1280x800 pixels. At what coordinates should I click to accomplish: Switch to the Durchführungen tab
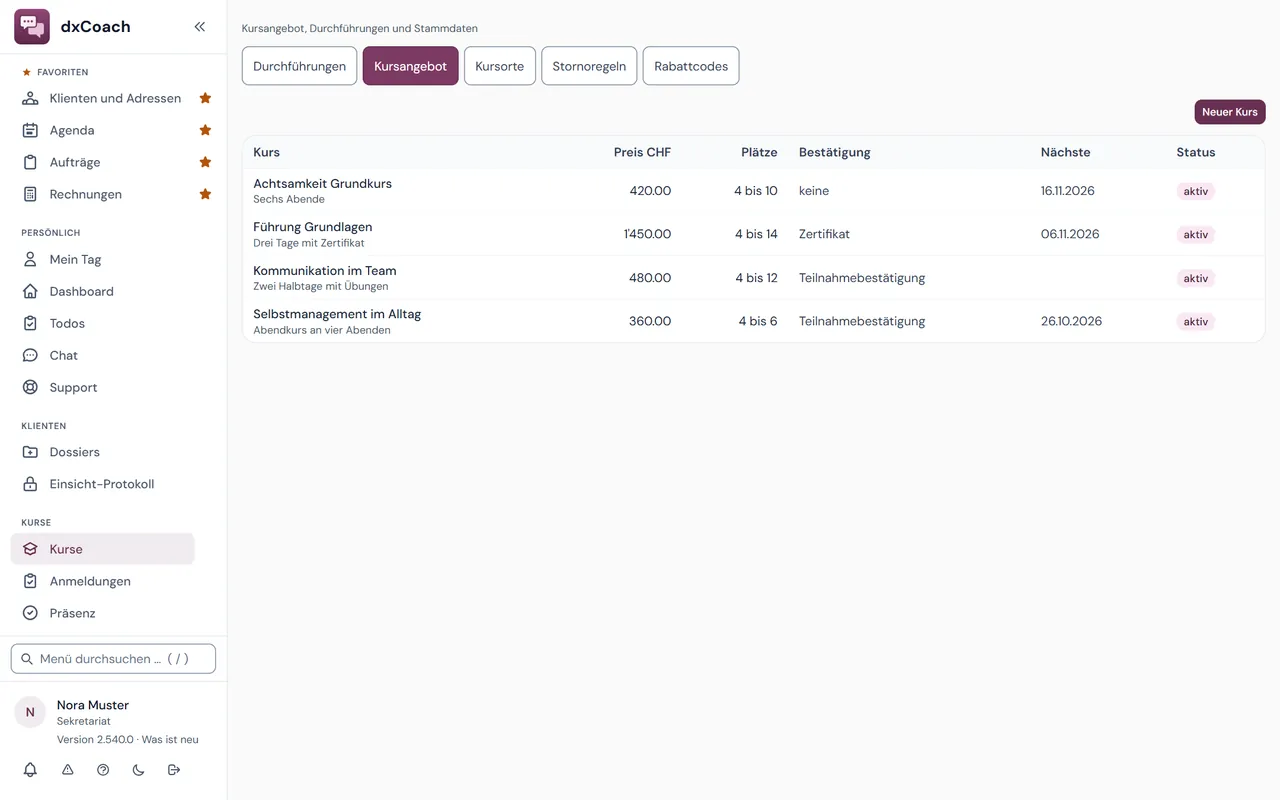pos(299,66)
